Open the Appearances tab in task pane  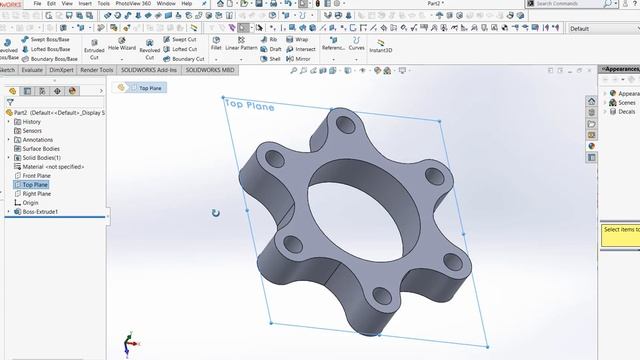point(591,146)
